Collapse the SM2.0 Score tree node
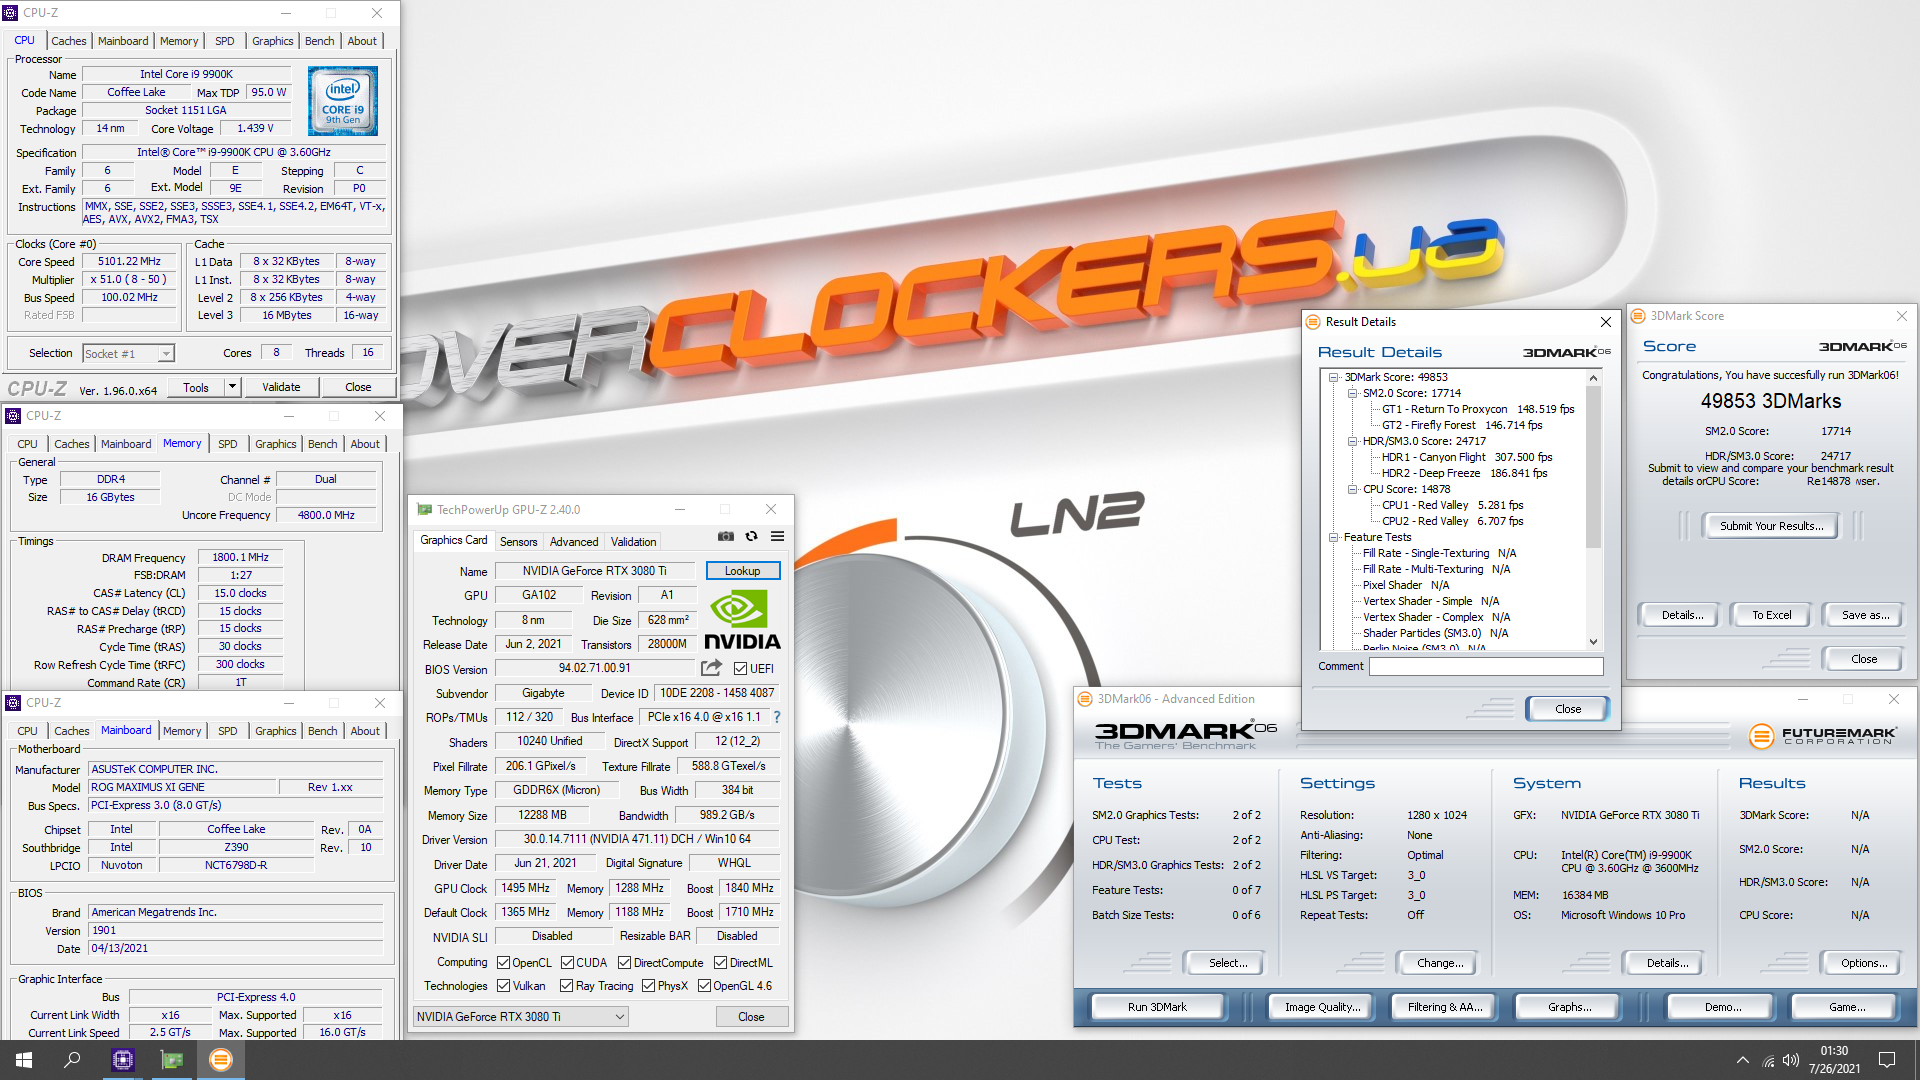The width and height of the screenshot is (1920, 1080). pos(1352,393)
